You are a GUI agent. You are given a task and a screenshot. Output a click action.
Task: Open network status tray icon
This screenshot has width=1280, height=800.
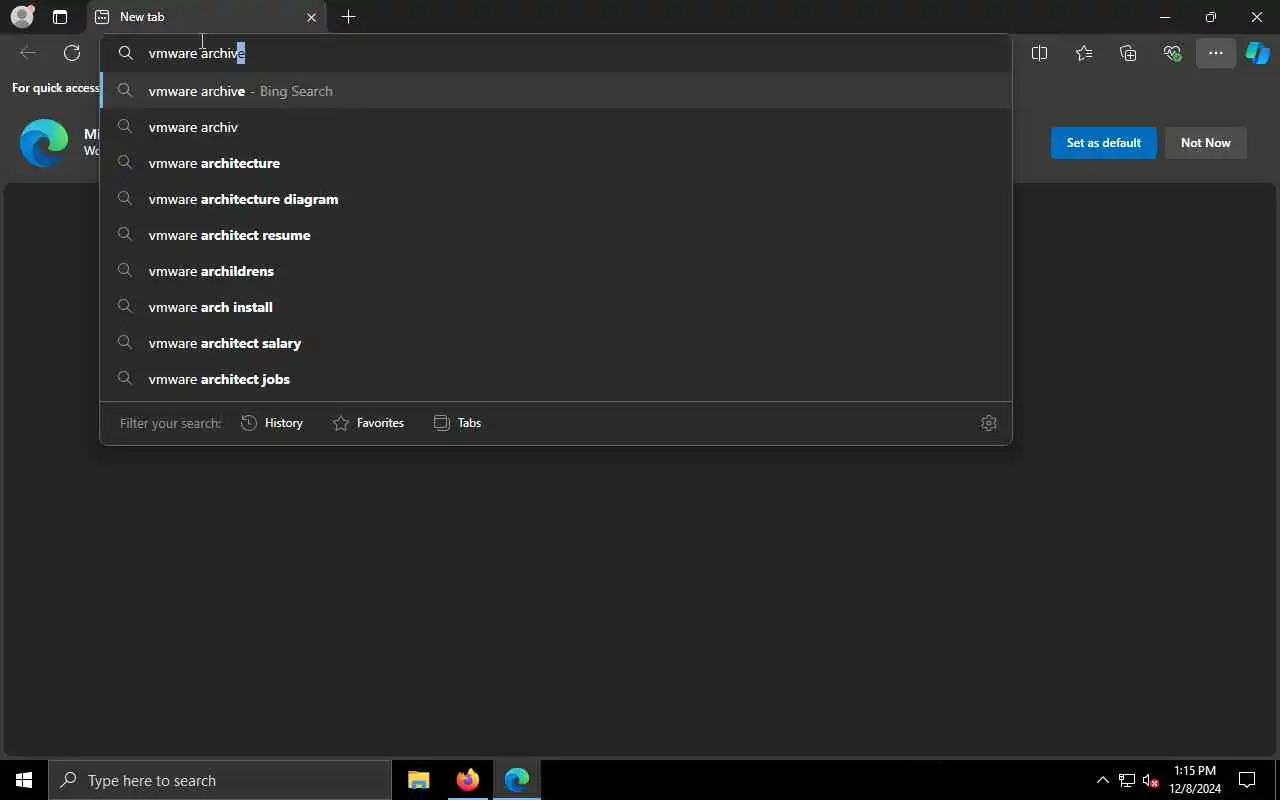pyautogui.click(x=1127, y=780)
